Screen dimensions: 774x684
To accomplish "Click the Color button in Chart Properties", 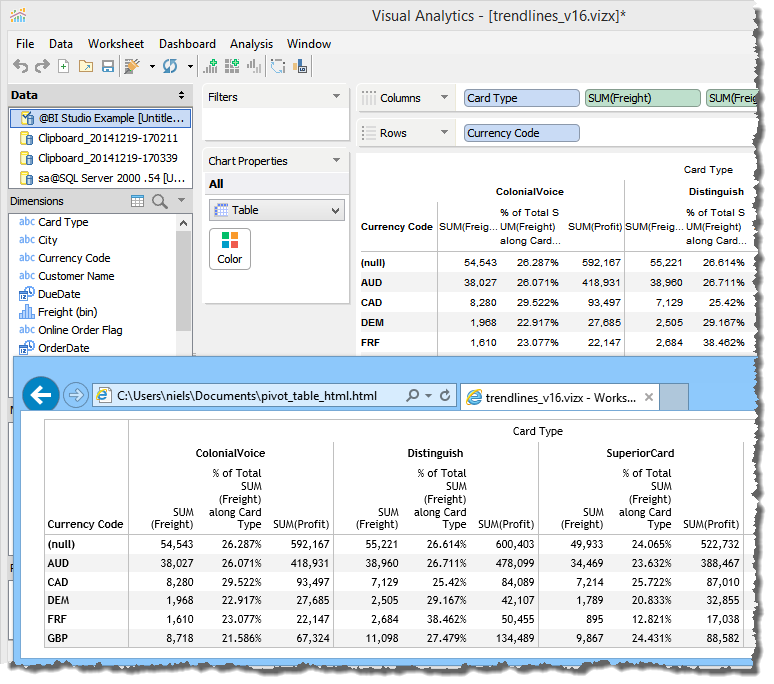I will pyautogui.click(x=229, y=248).
